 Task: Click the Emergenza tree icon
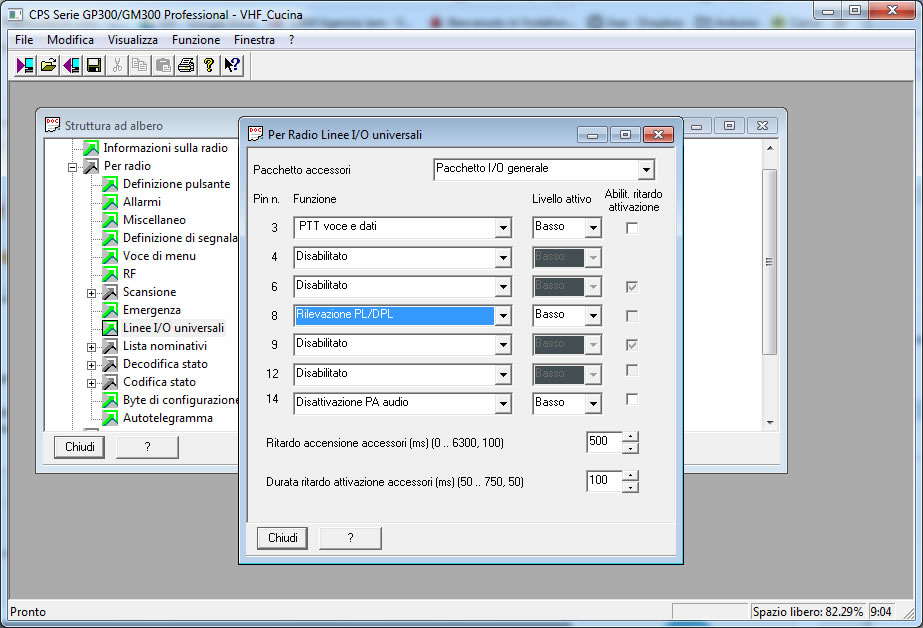coord(110,310)
